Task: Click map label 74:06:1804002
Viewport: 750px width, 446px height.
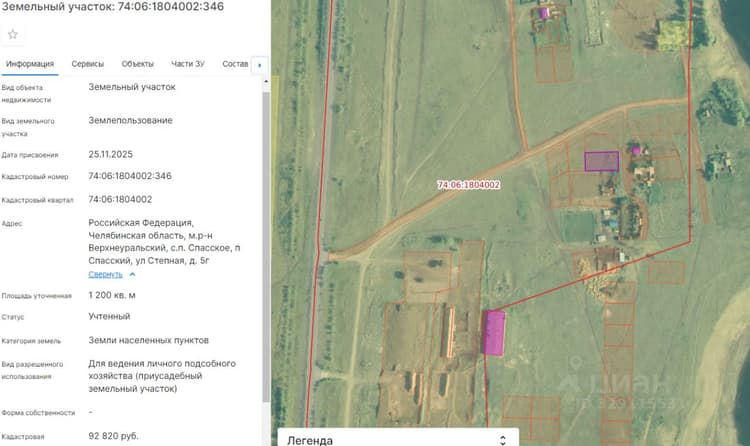Action: [x=469, y=185]
